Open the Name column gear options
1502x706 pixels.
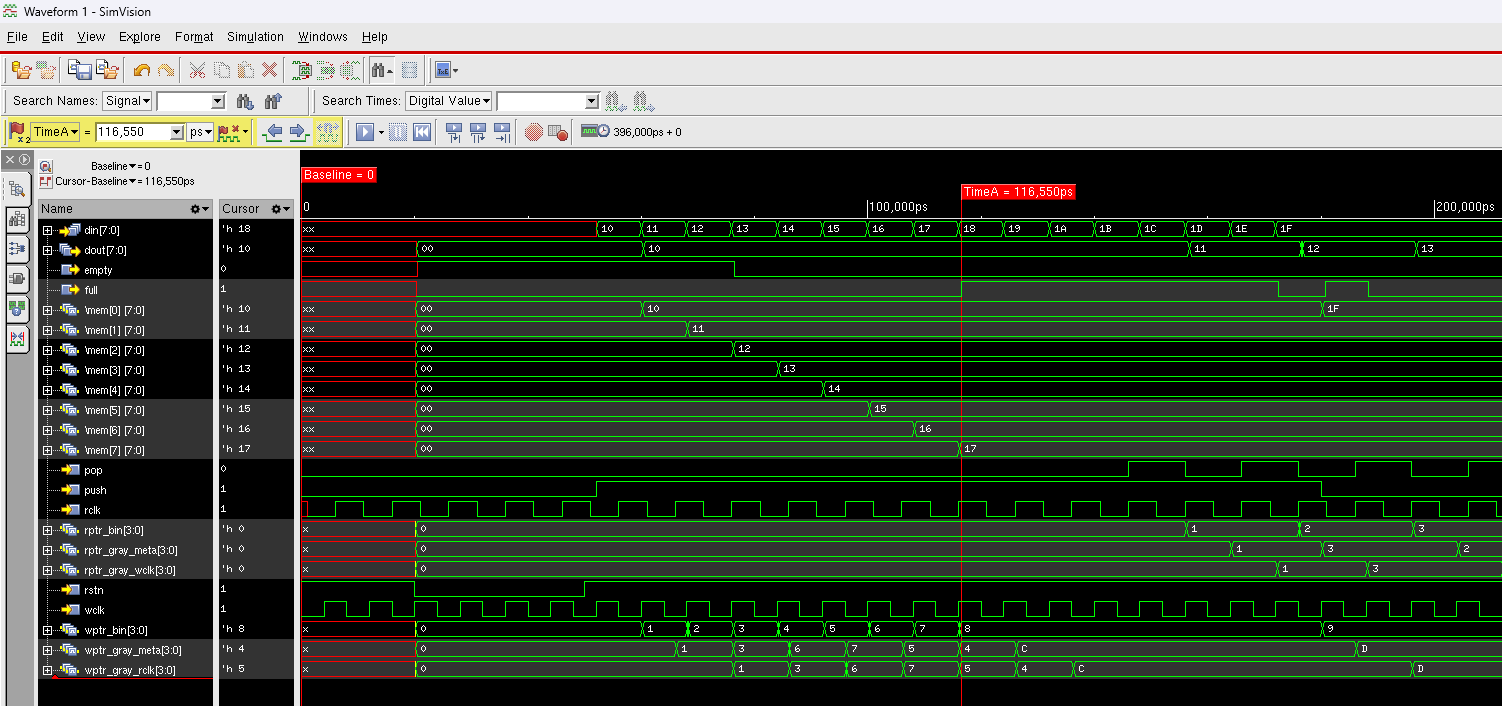click(x=200, y=209)
